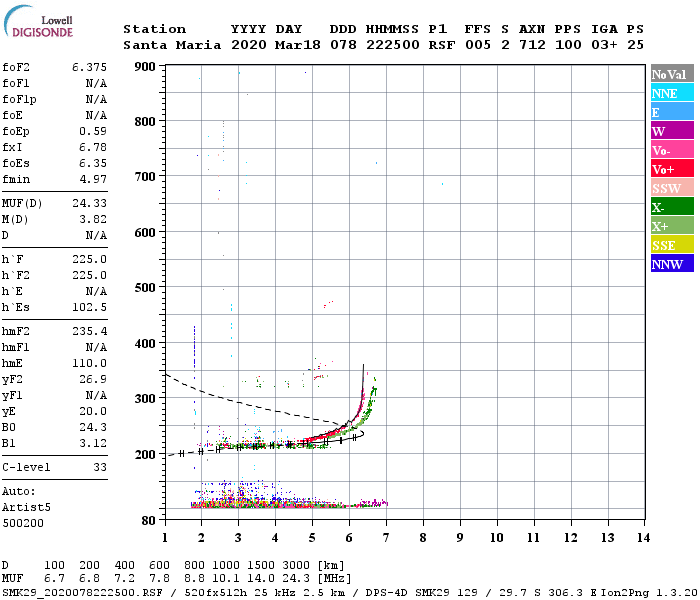Click the Vo+ red legend swatch
Image resolution: width=700 pixels, height=600 pixels.
coord(672,169)
